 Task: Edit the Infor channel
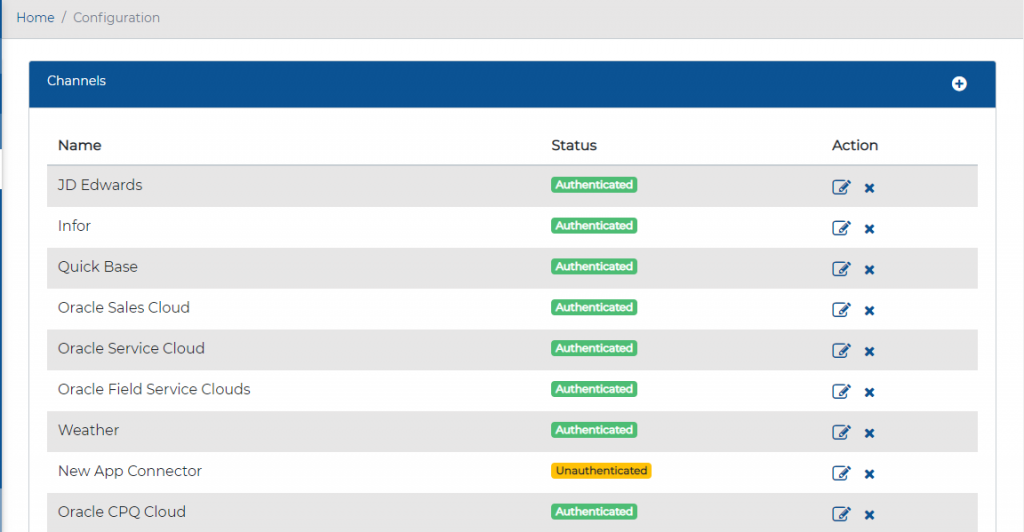(841, 228)
